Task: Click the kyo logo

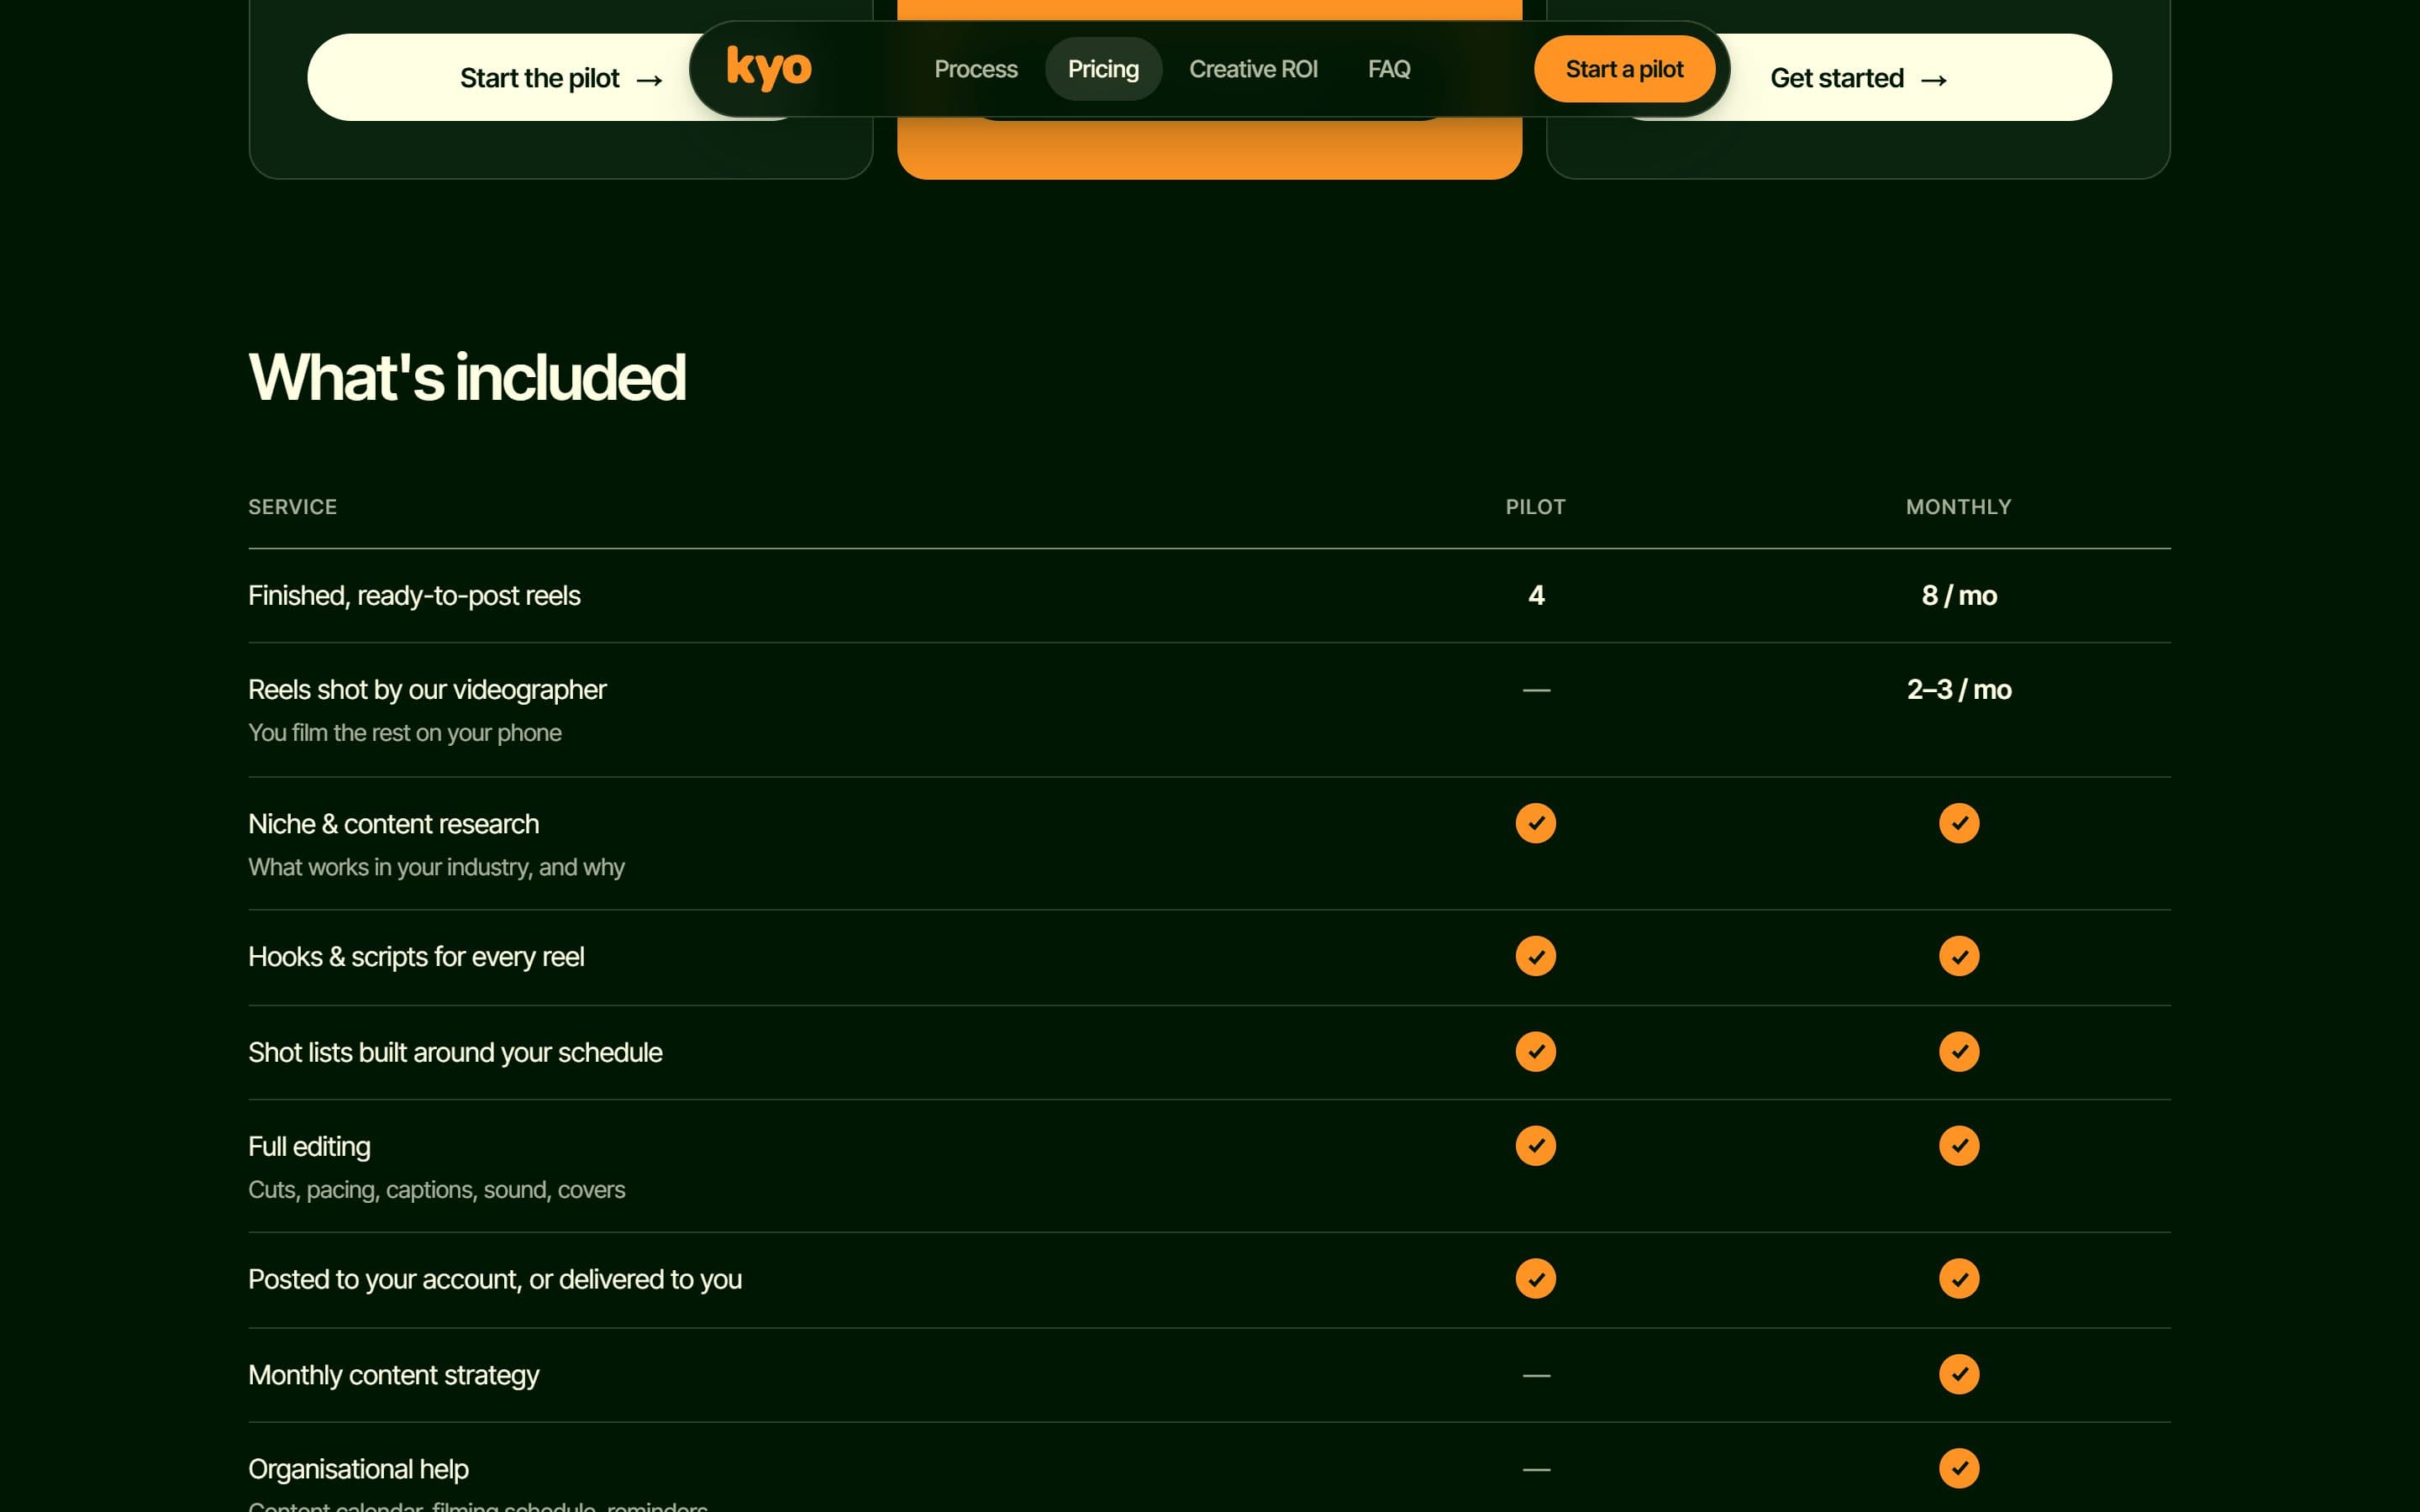Action: point(768,68)
